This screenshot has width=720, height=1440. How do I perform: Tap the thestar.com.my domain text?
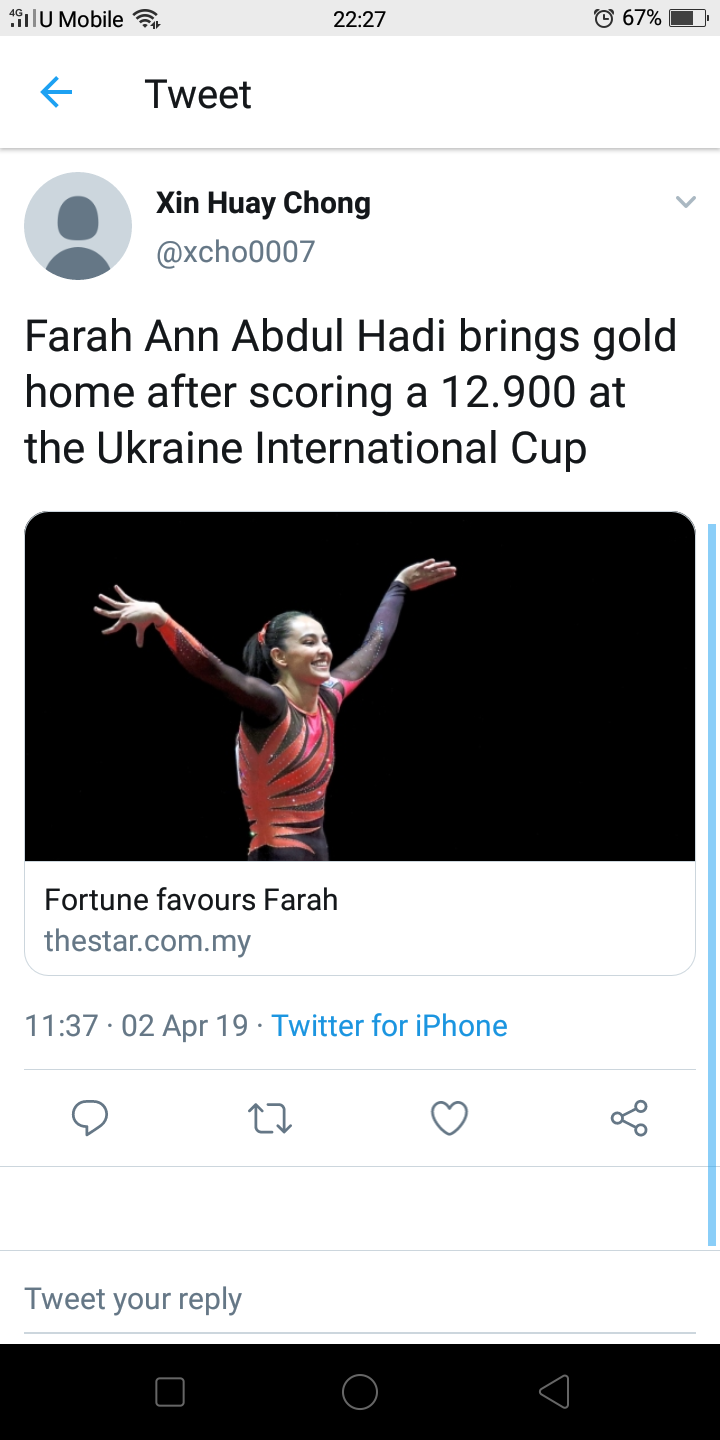click(x=148, y=941)
